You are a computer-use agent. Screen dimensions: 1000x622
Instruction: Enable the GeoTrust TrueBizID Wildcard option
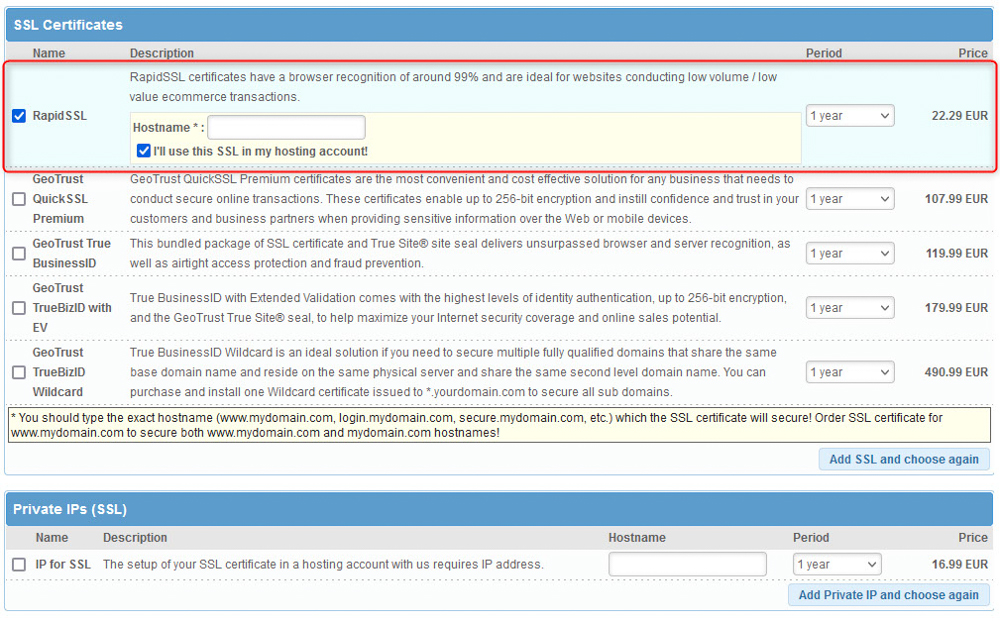point(18,371)
